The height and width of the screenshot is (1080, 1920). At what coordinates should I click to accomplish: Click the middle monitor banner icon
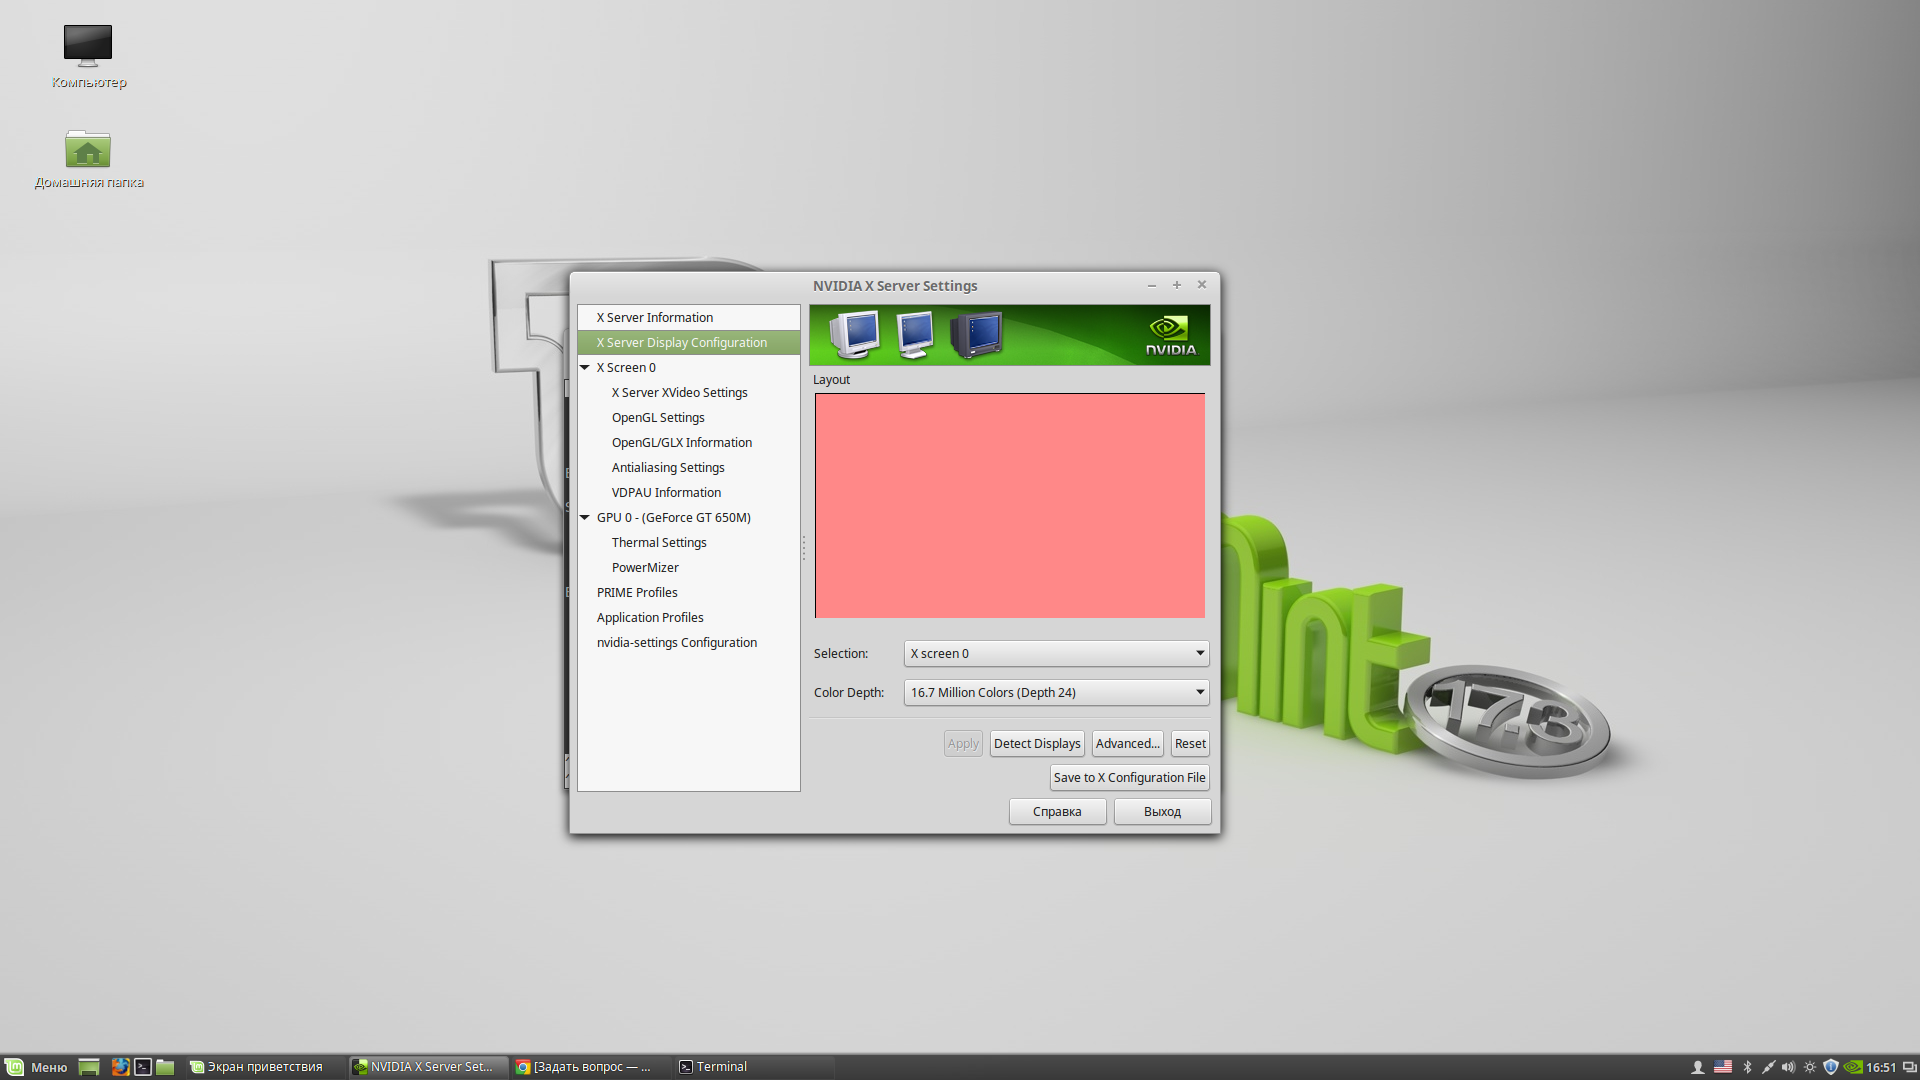pos(915,334)
